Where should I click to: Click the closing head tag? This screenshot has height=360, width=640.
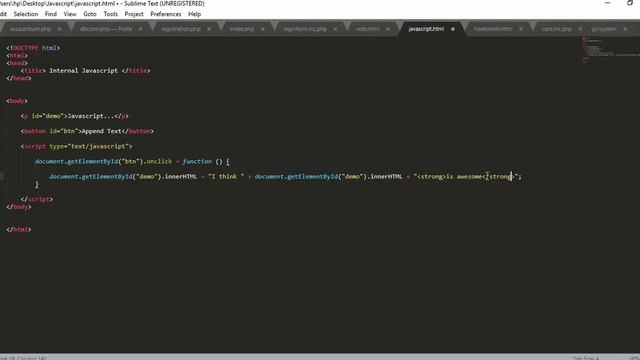pos(19,78)
